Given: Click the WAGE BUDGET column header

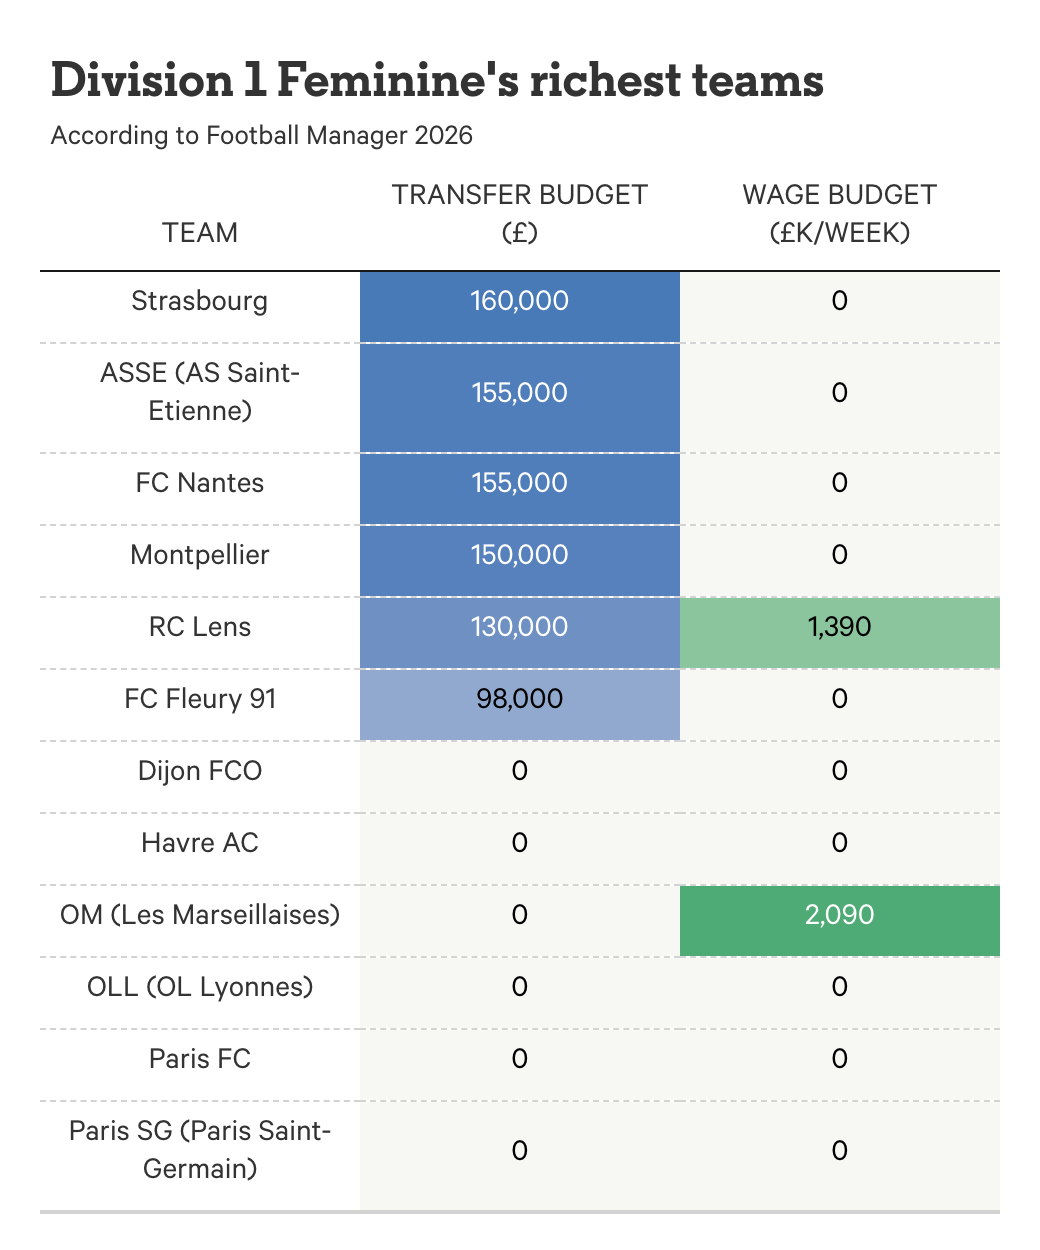Looking at the screenshot, I should point(839,213).
